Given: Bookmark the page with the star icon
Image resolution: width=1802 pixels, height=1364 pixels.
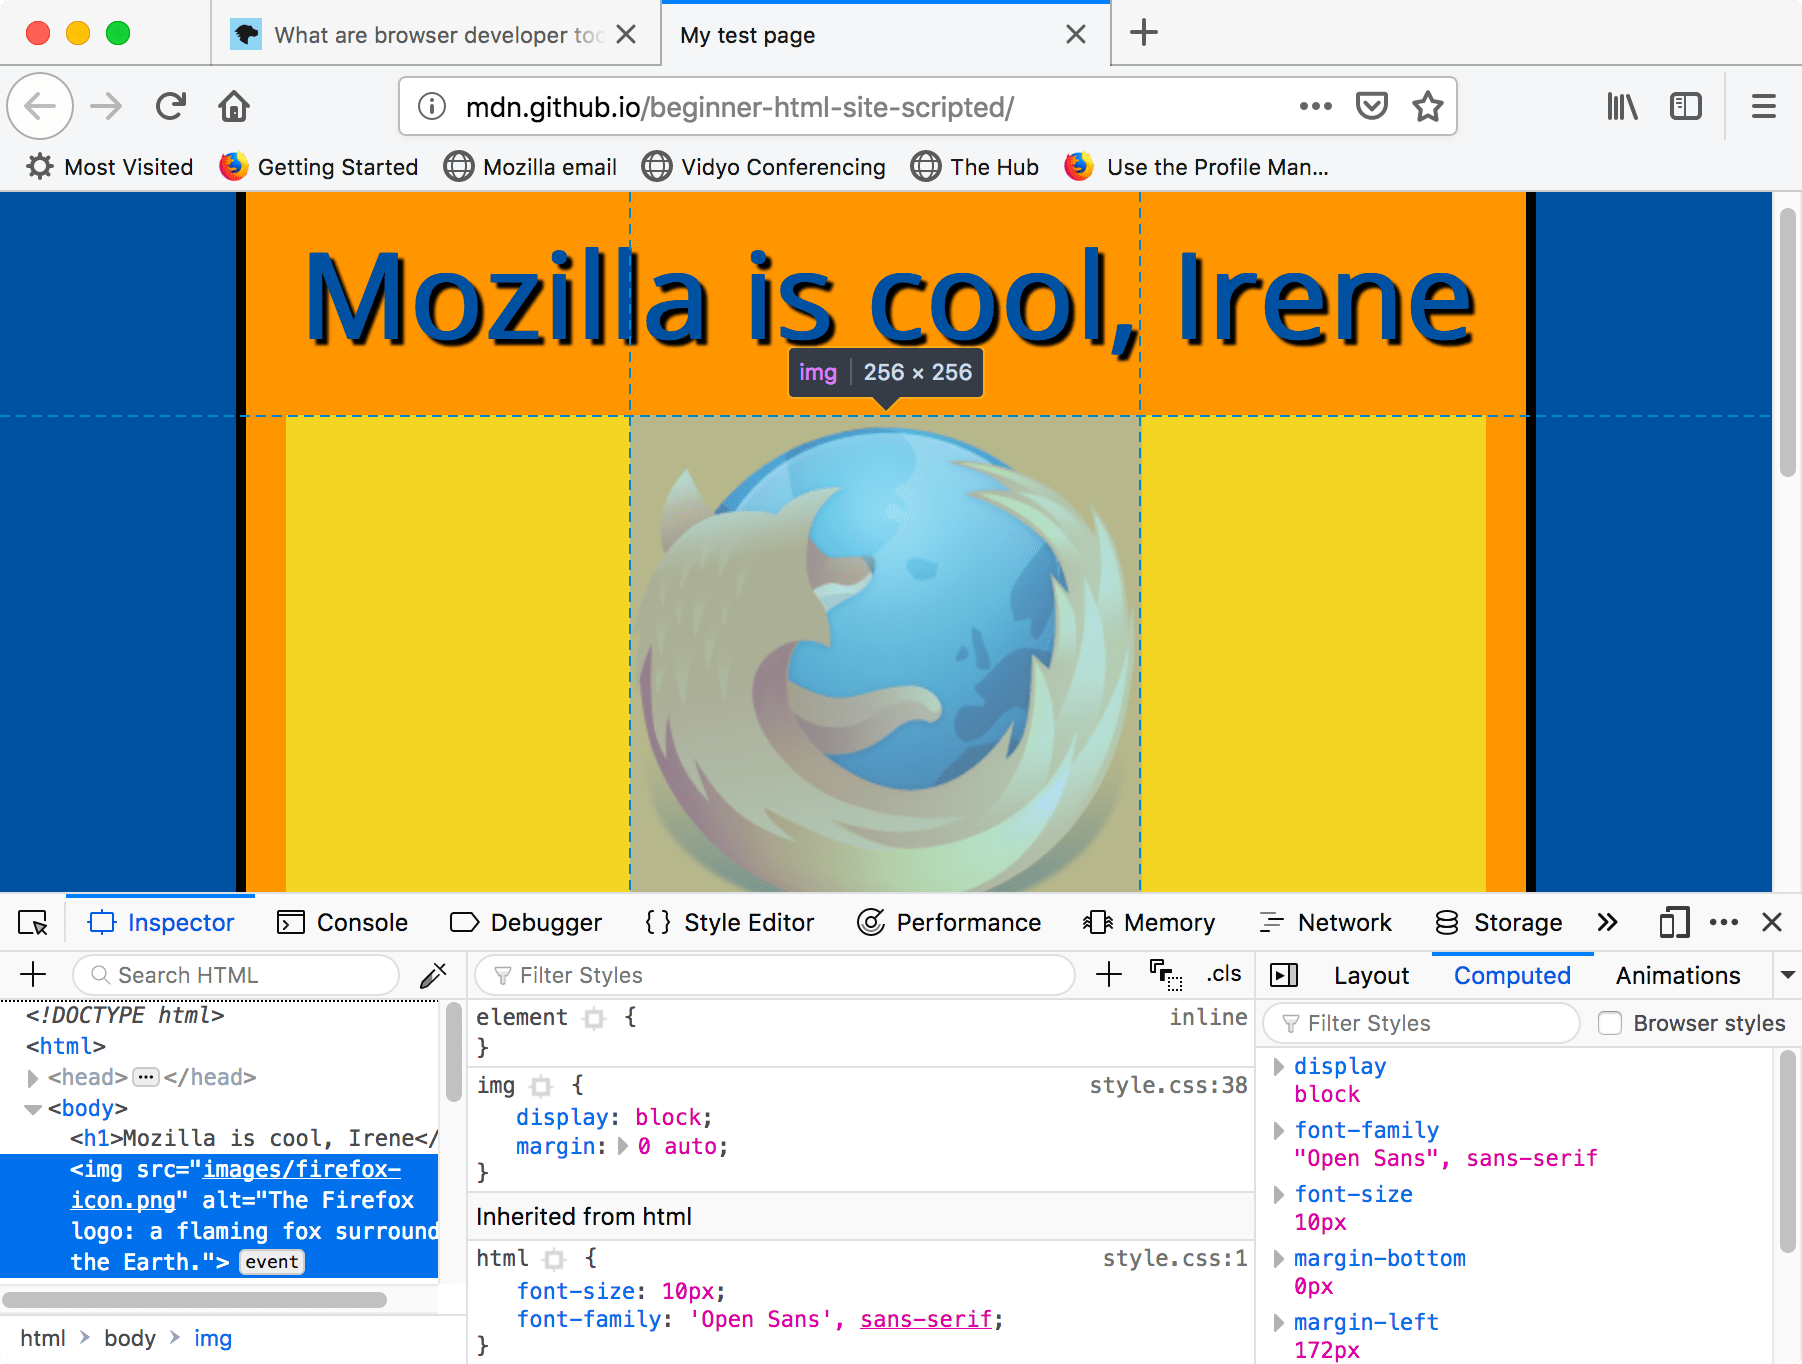Looking at the screenshot, I should pyautogui.click(x=1428, y=106).
